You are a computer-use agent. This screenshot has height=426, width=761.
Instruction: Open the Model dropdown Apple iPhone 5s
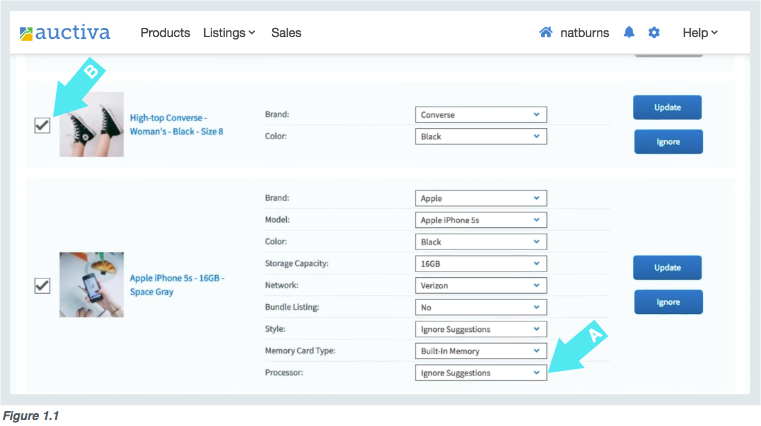click(x=480, y=220)
